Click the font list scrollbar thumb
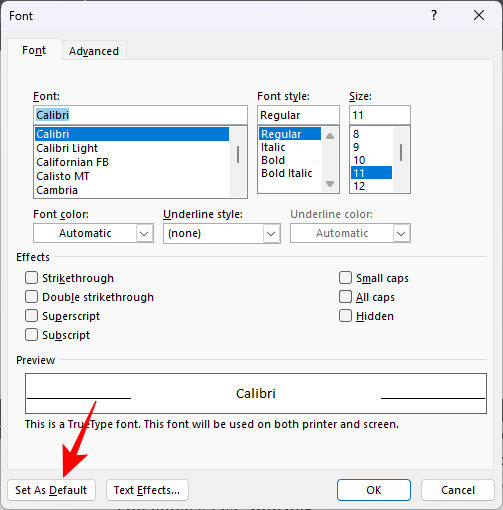 point(238,154)
